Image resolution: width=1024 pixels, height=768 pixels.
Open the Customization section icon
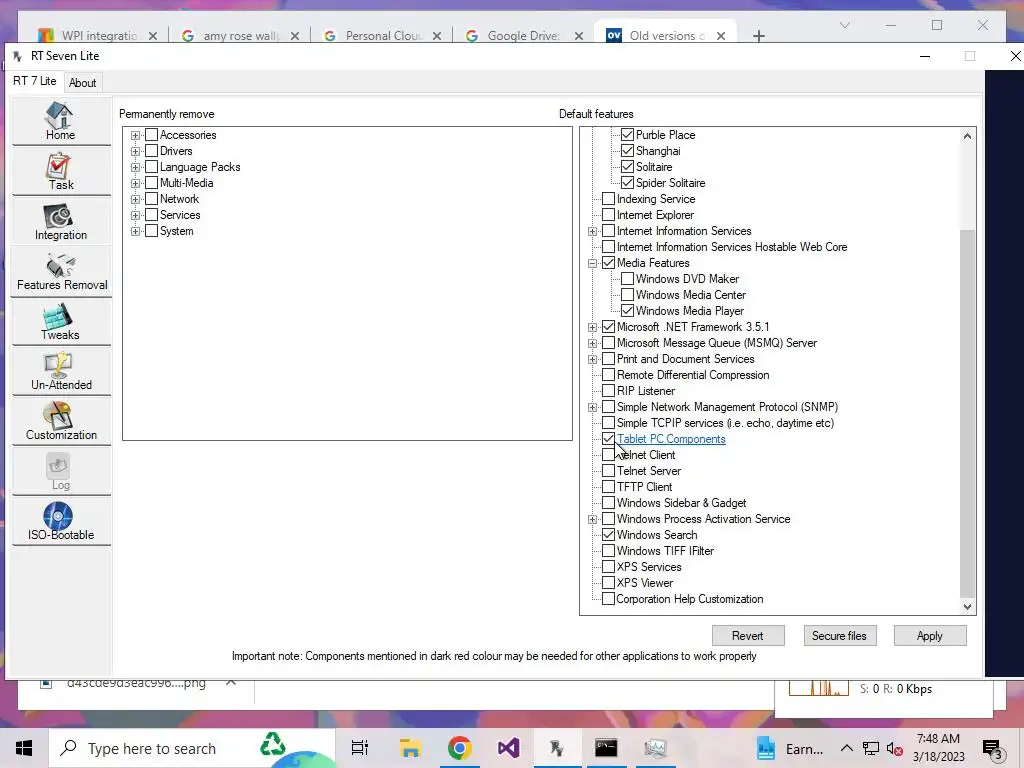61,422
